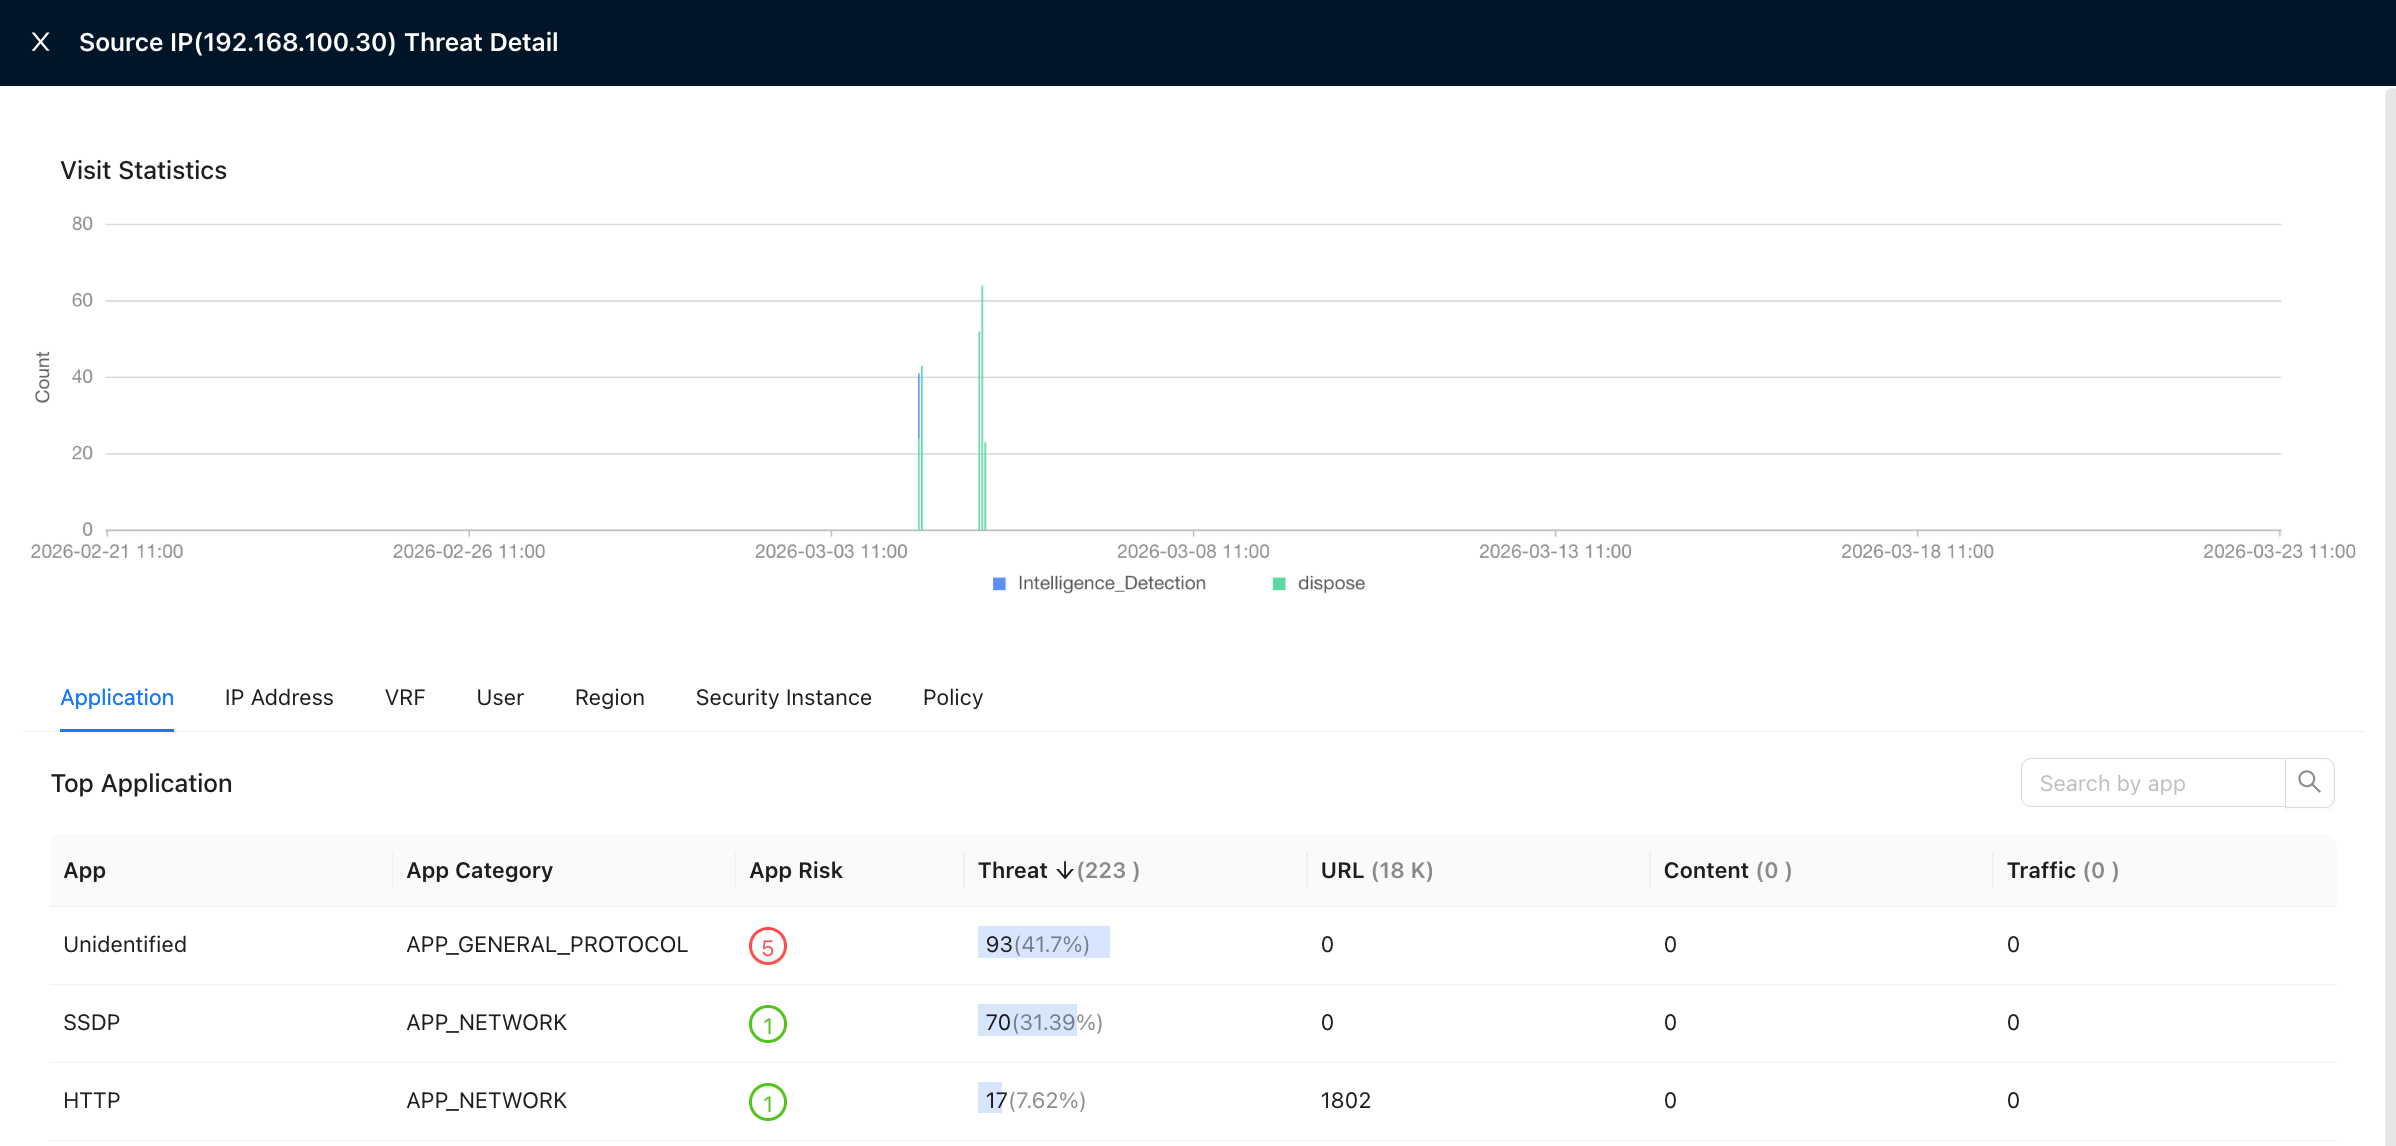Image resolution: width=2396 pixels, height=1146 pixels.
Task: Toggle Intelligence_Detection legend series
Action: point(1099,583)
